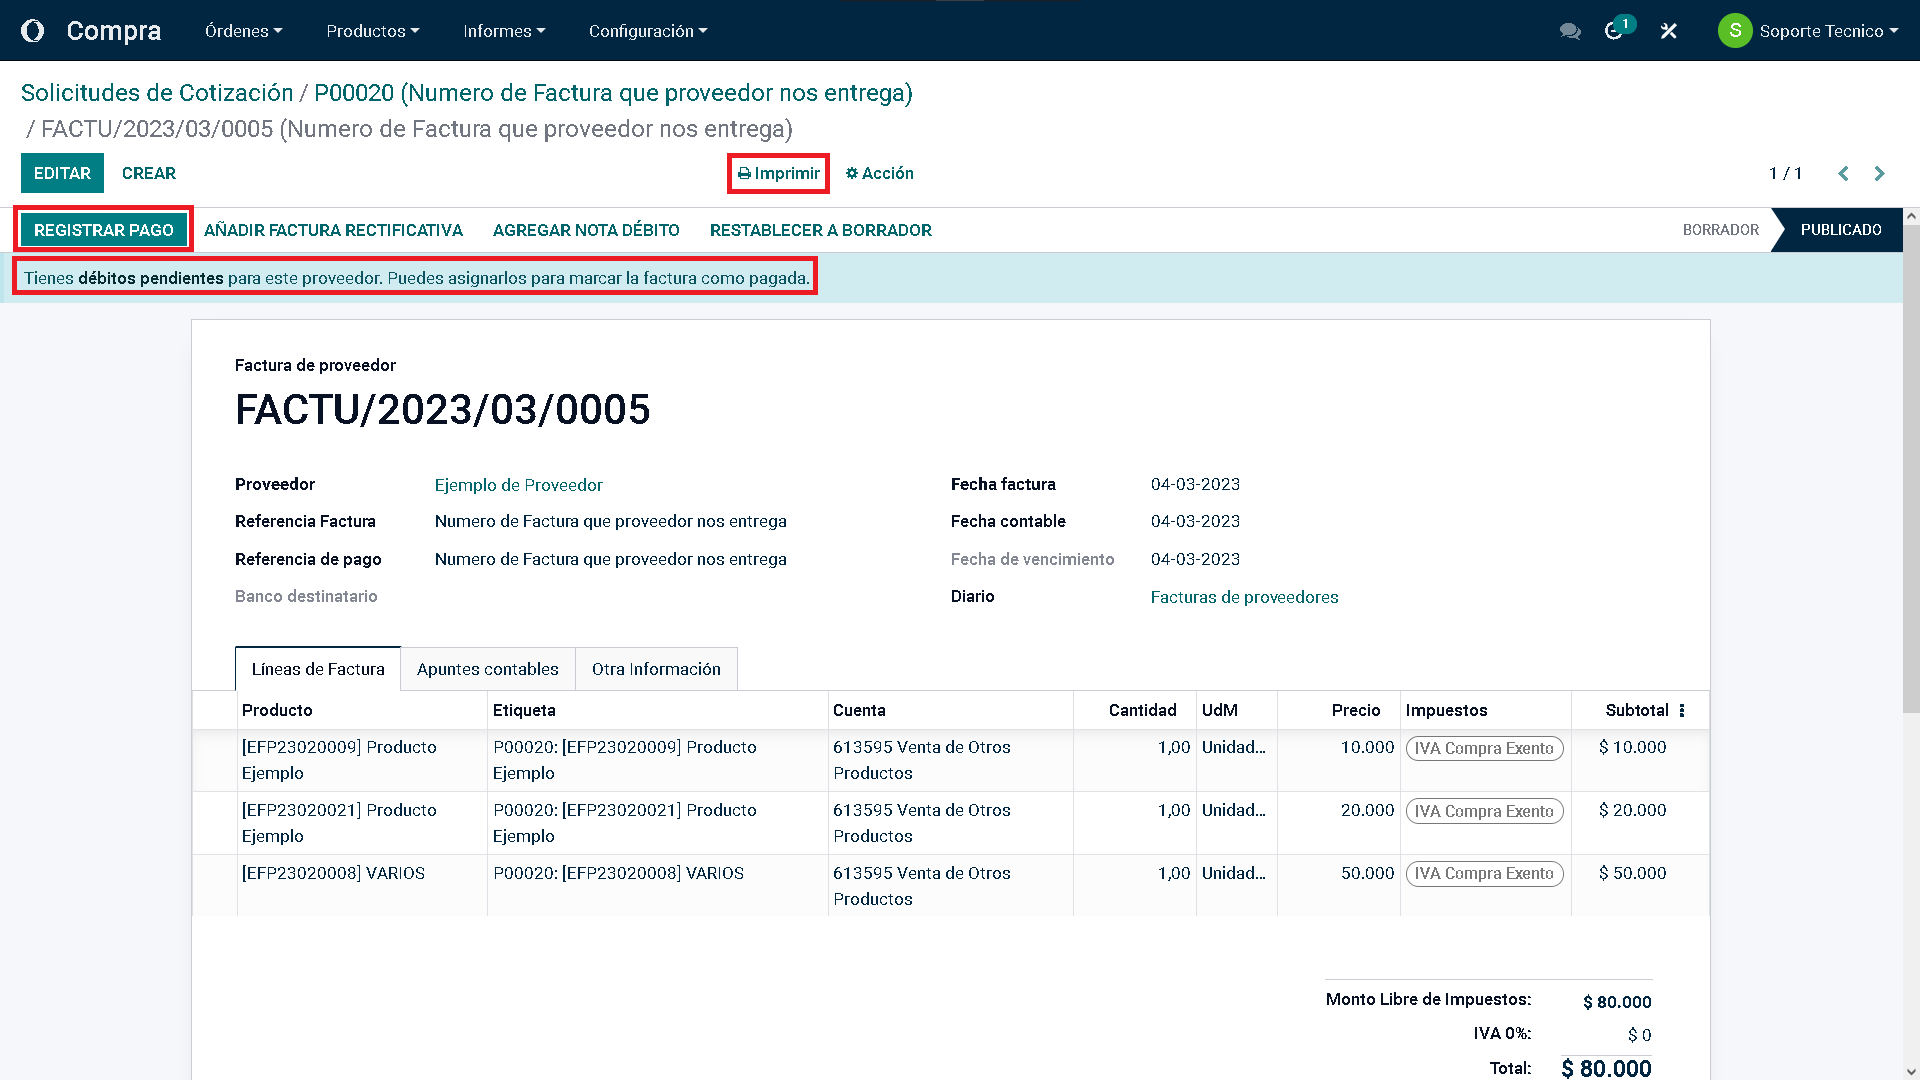Click the Restablecer a Borrador button
This screenshot has width=1920, height=1080.
pyautogui.click(x=820, y=230)
